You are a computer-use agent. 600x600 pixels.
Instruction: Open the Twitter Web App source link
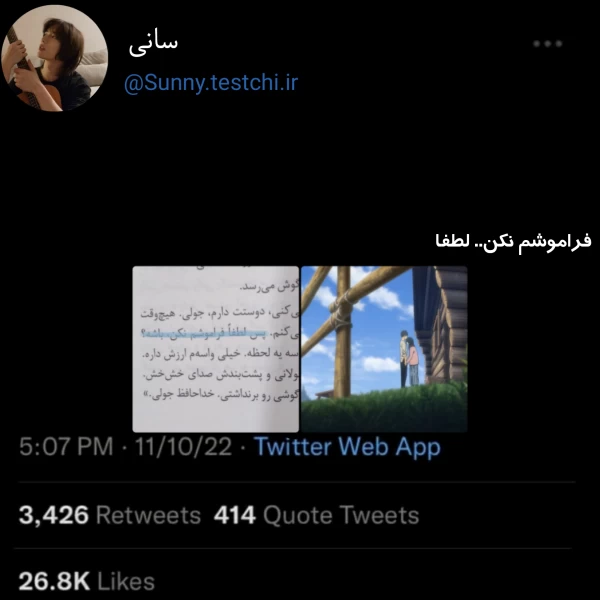pos(347,447)
